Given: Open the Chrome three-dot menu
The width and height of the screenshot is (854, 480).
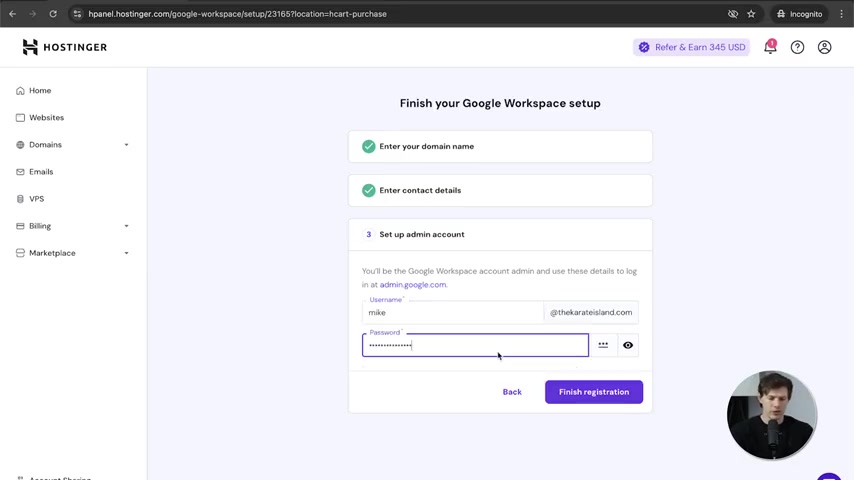Looking at the screenshot, I should pyautogui.click(x=841, y=14).
